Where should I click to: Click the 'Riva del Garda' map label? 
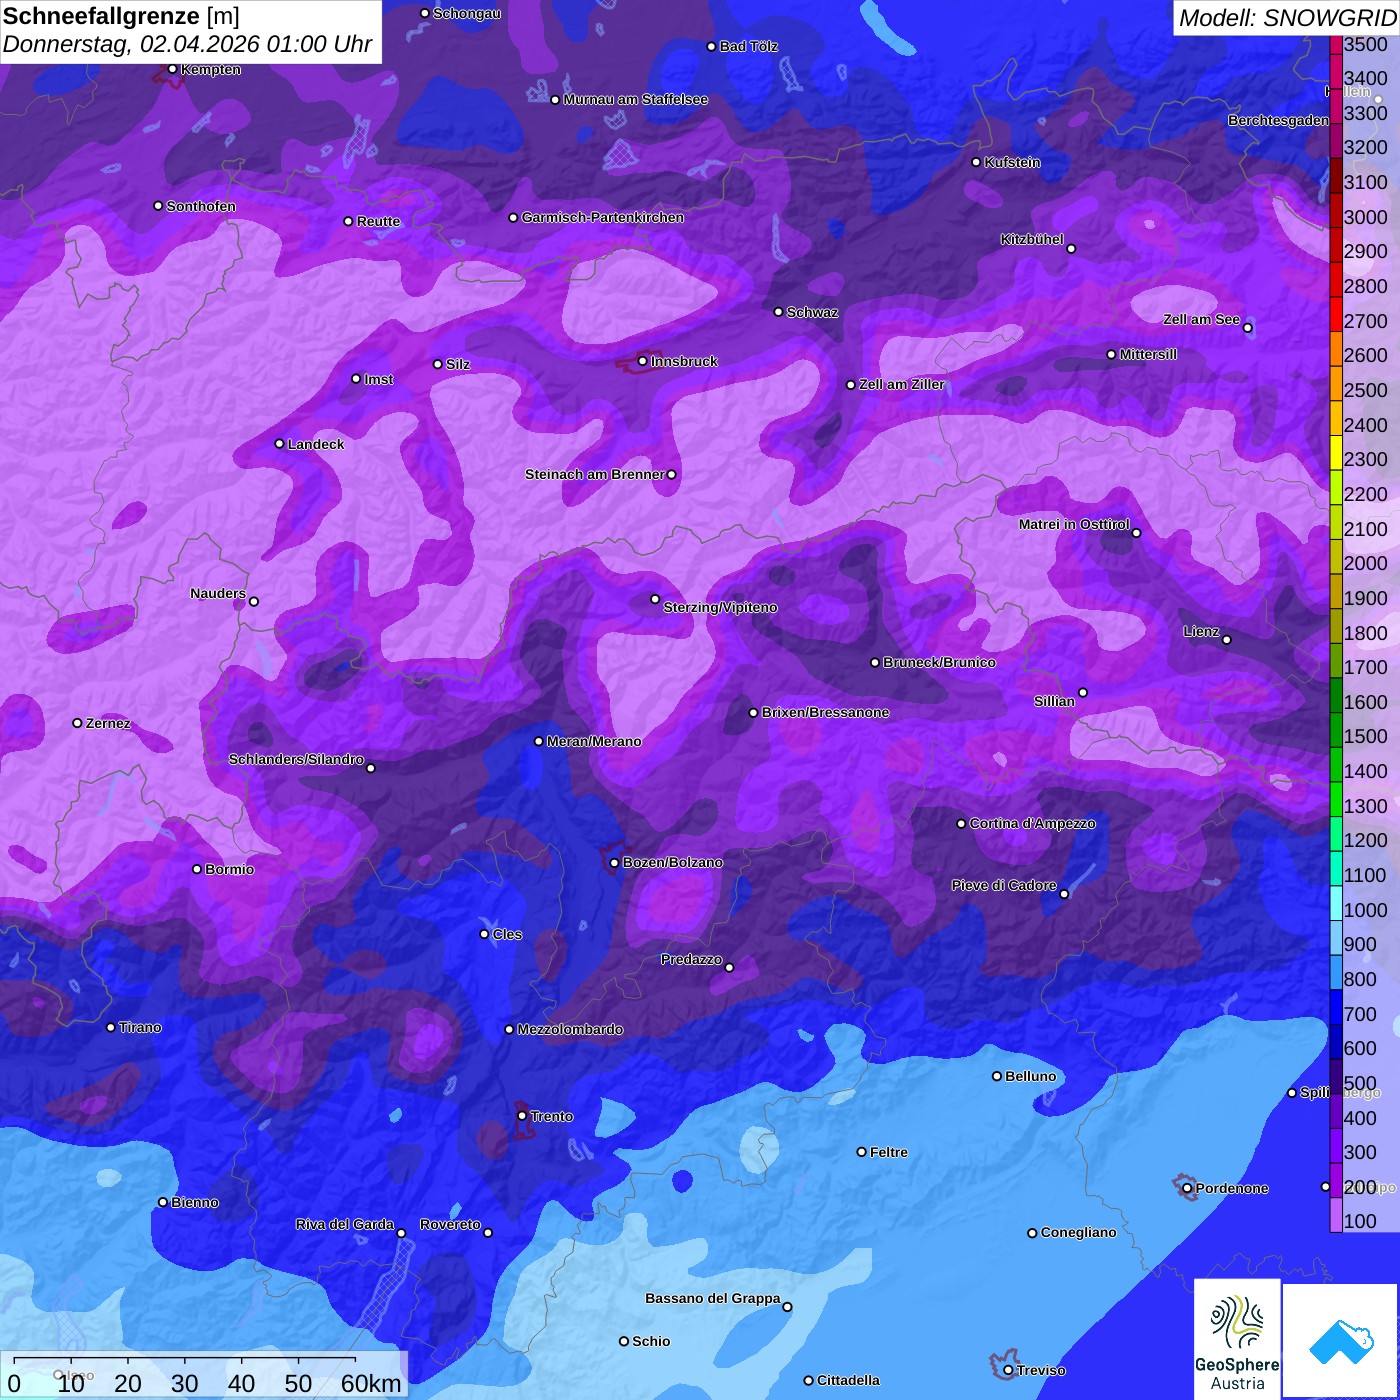(x=345, y=1224)
